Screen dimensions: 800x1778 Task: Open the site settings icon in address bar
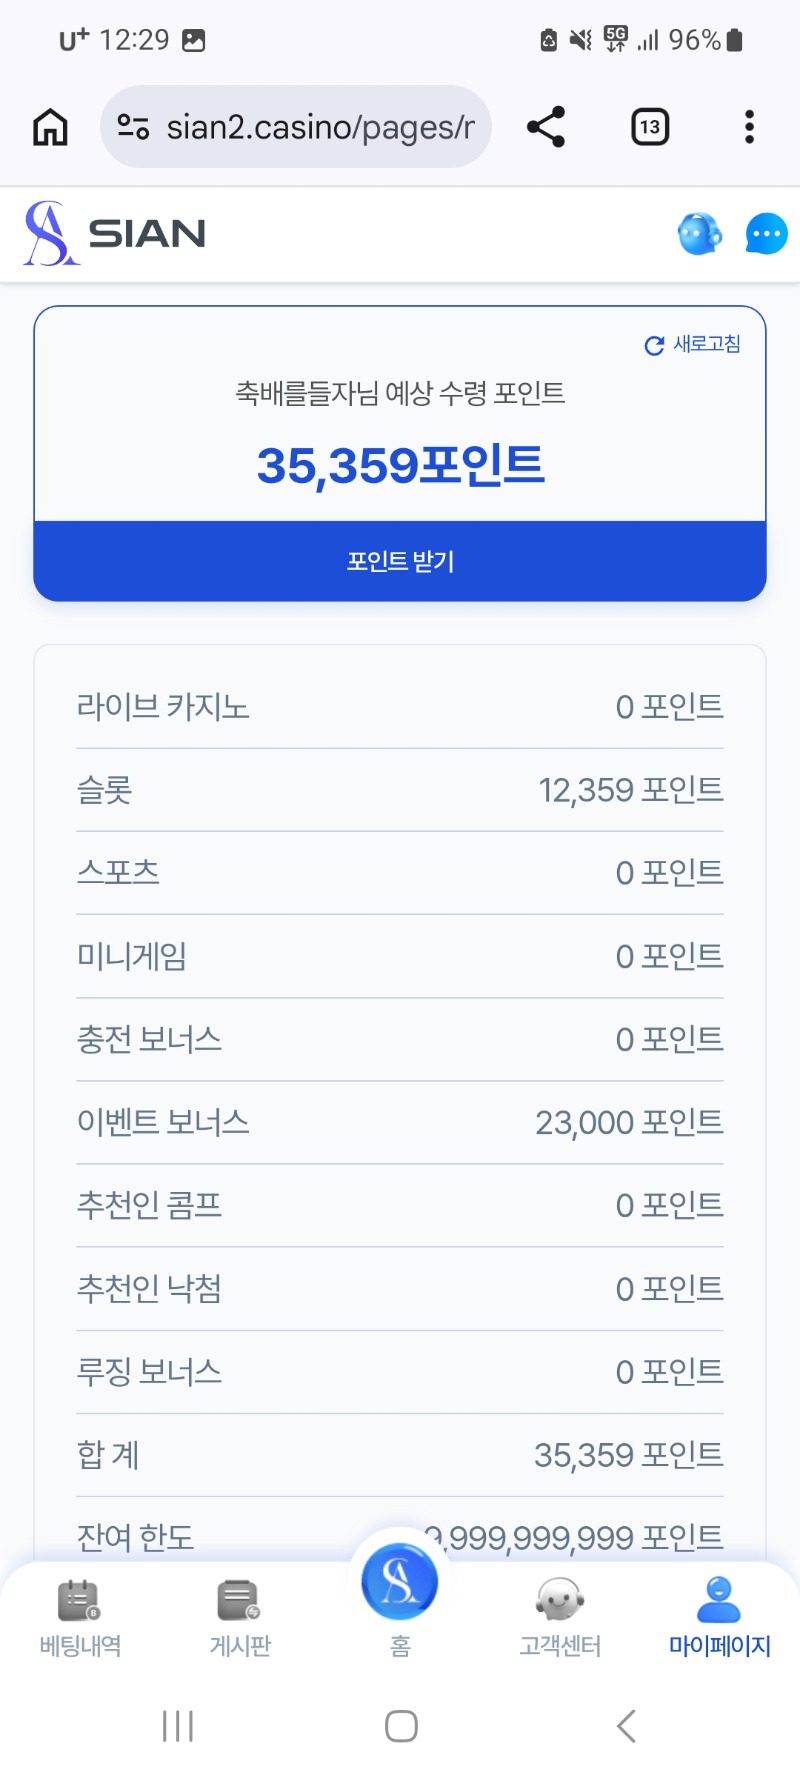click(133, 127)
